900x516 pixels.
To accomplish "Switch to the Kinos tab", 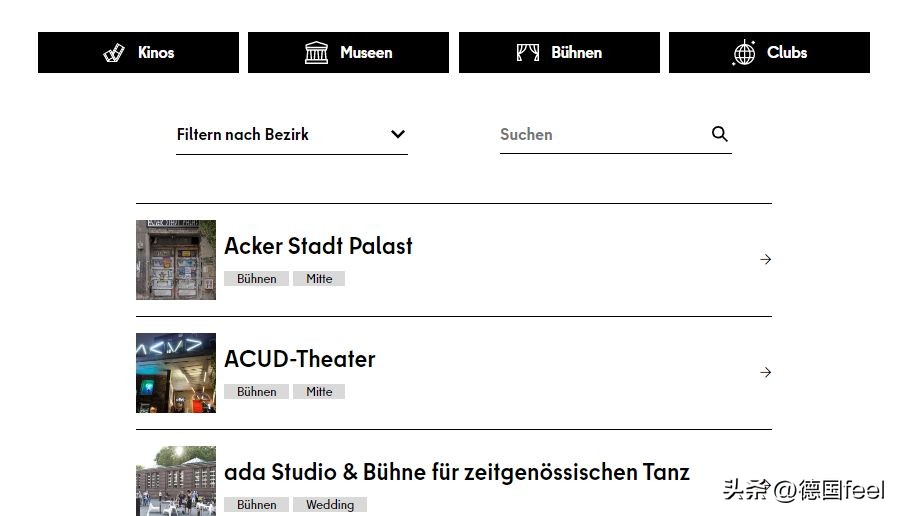I will tap(138, 53).
